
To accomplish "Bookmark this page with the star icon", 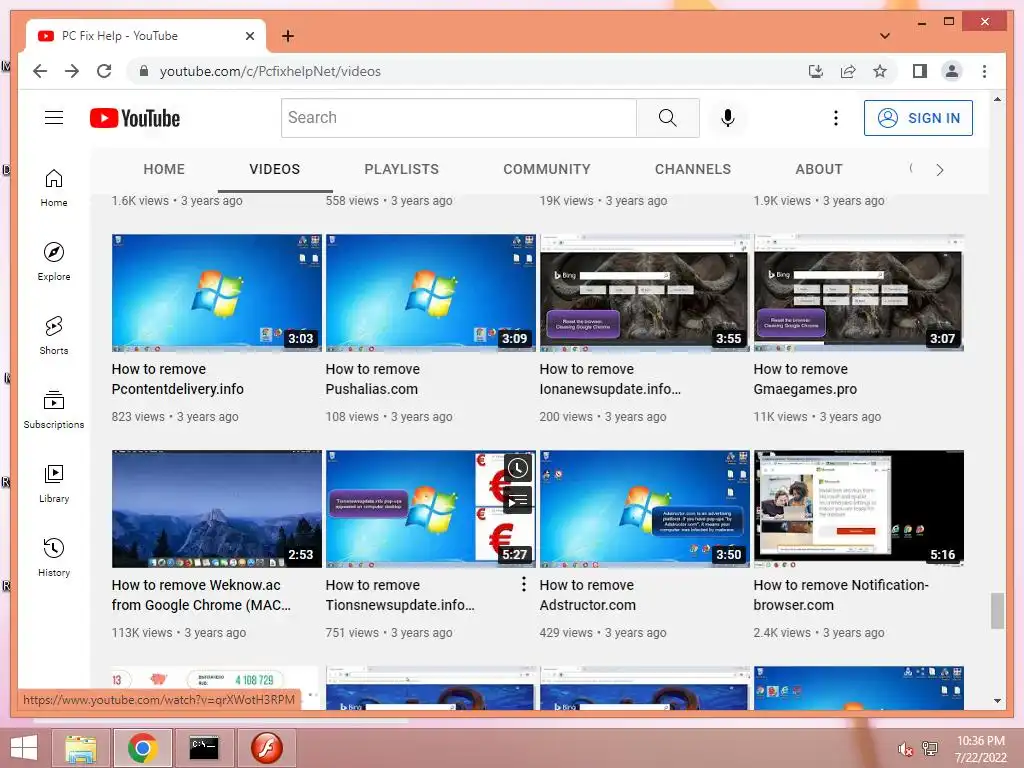I will coord(880,71).
